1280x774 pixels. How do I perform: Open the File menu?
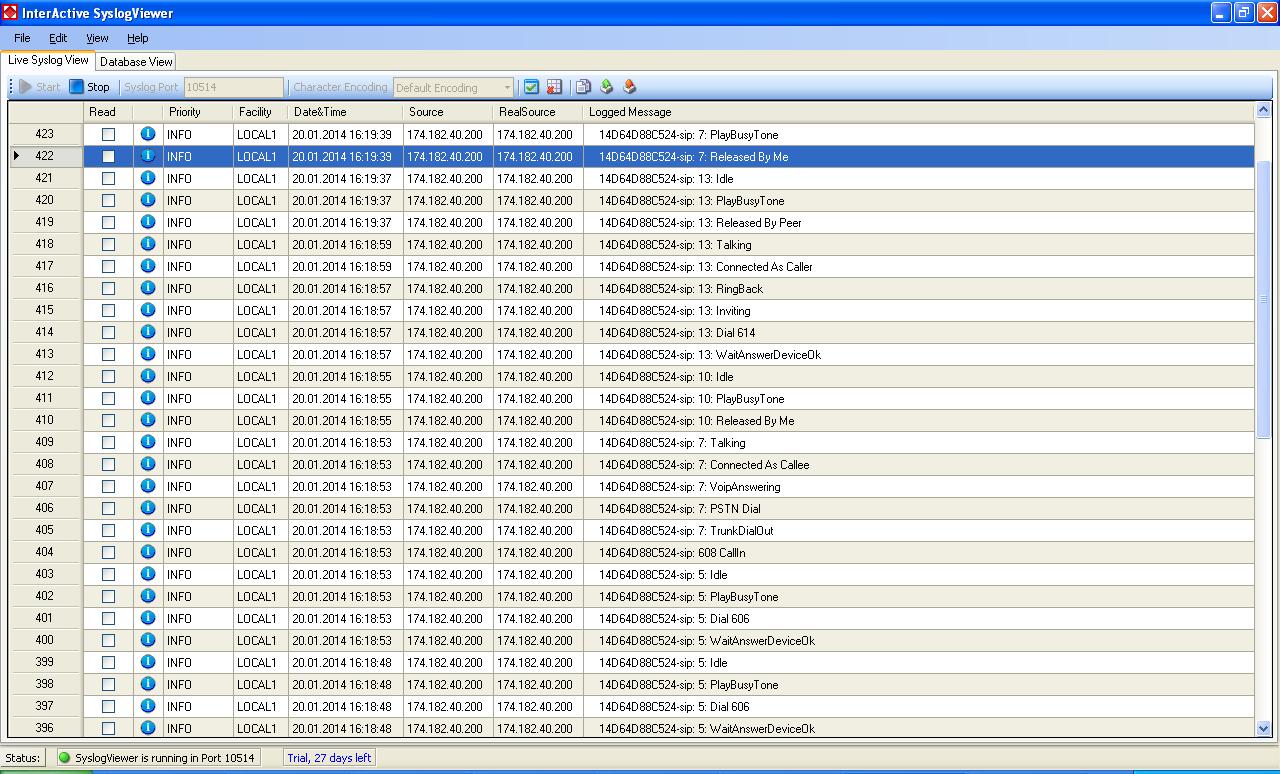click(x=22, y=38)
